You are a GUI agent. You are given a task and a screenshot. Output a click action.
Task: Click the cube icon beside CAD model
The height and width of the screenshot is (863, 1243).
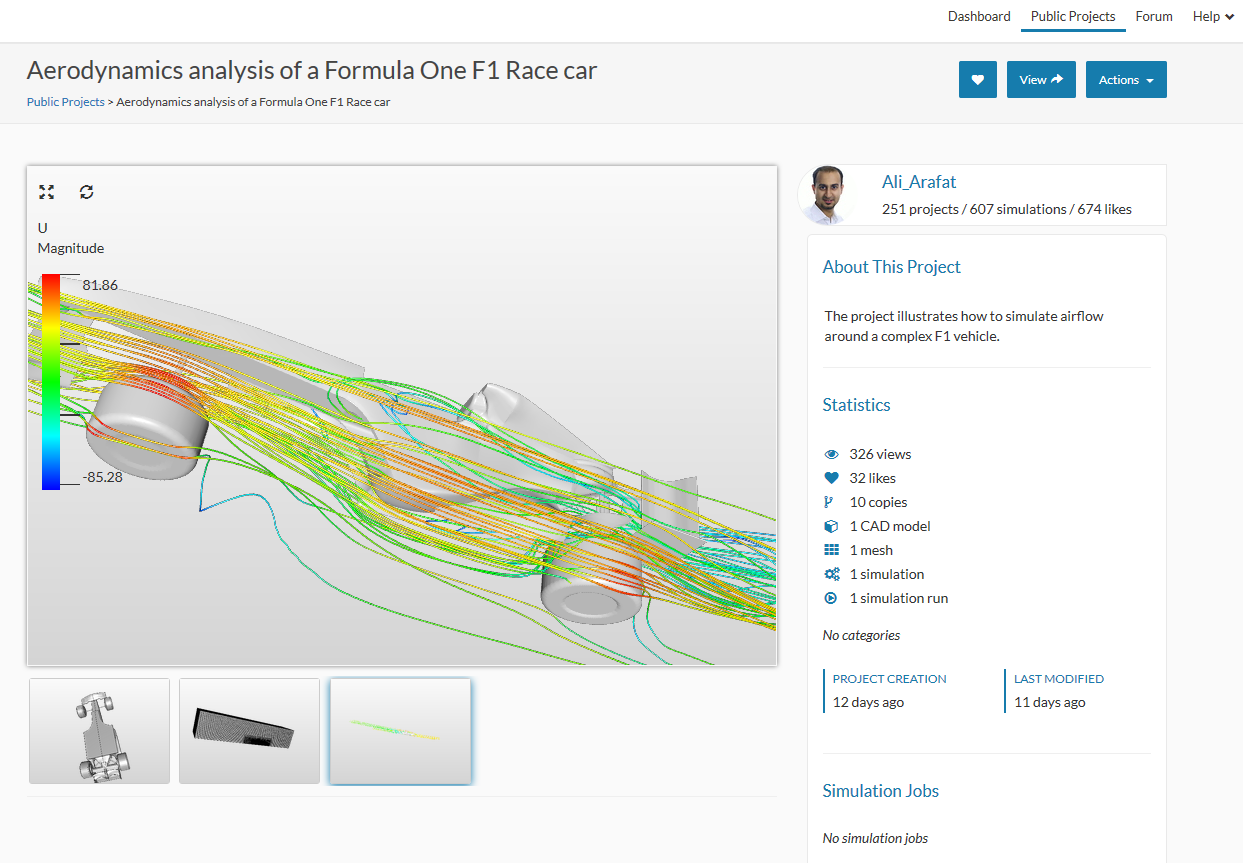pyautogui.click(x=831, y=526)
